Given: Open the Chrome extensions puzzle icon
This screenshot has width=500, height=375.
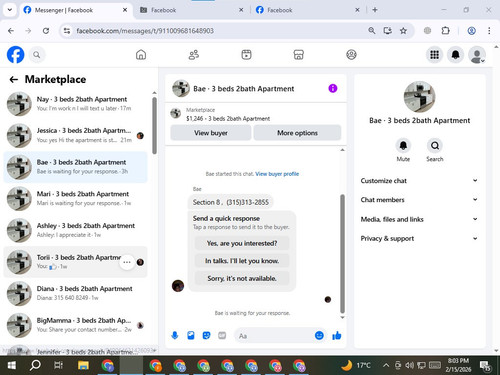Looking at the screenshot, I should point(445,31).
